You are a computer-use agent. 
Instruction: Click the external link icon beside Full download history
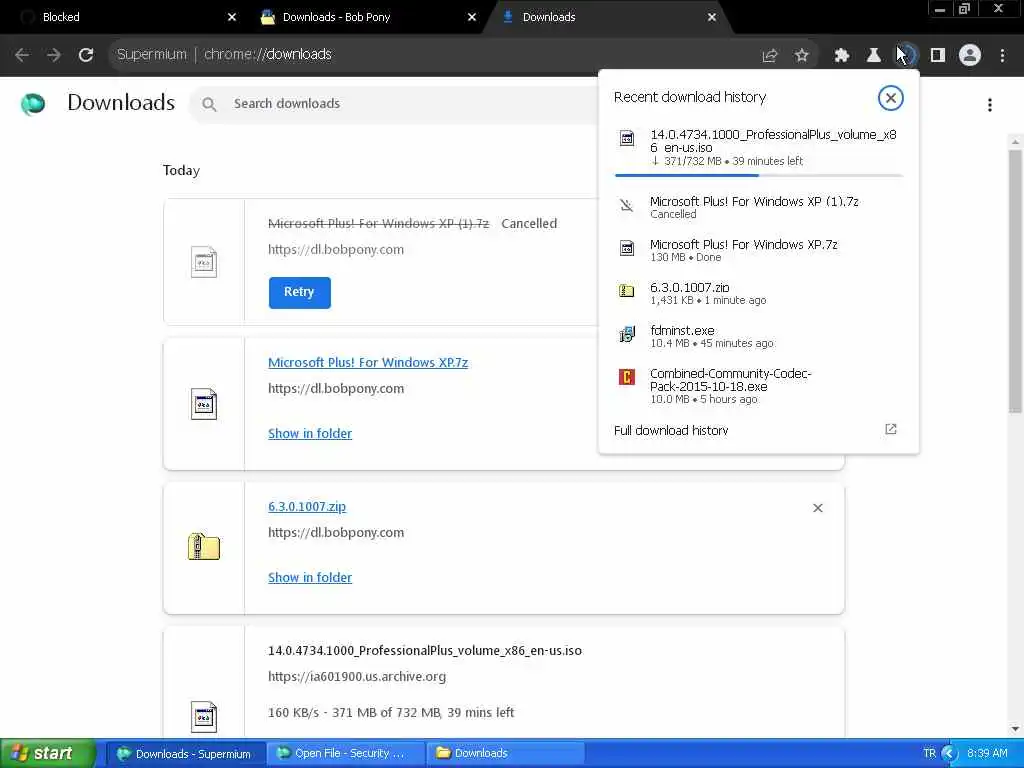[890, 429]
